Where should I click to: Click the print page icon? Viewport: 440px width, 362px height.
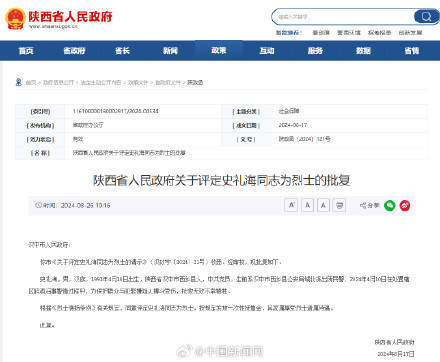[x=339, y=205]
